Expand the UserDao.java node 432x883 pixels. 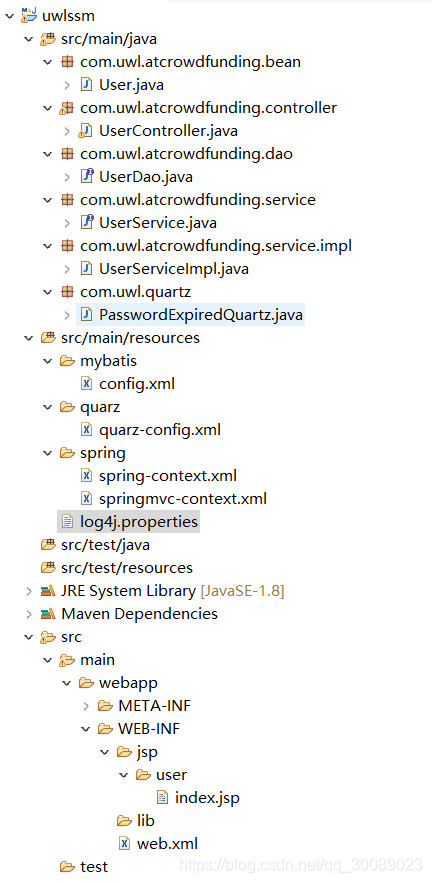pyautogui.click(x=67, y=177)
